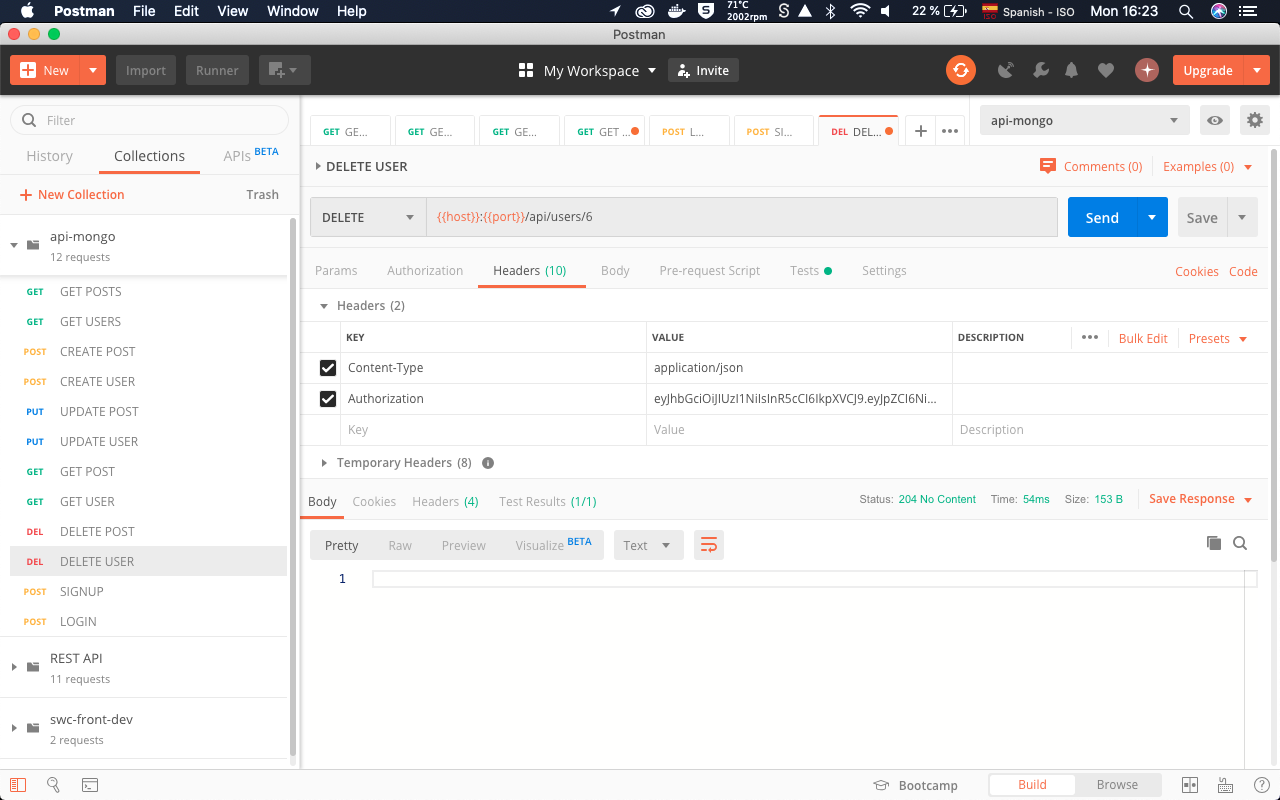Open the notifications bell
This screenshot has width=1280, height=800.
tap(1072, 70)
